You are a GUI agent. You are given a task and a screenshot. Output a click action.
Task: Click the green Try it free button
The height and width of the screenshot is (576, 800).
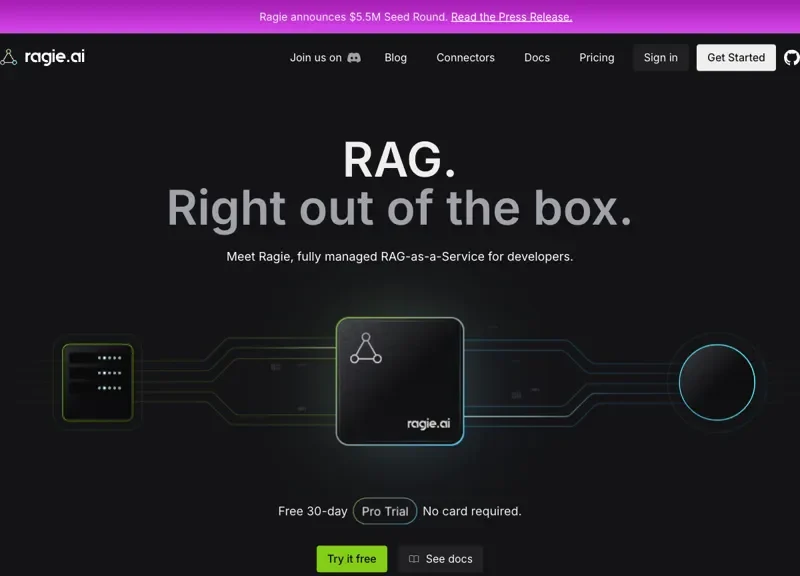[351, 559]
